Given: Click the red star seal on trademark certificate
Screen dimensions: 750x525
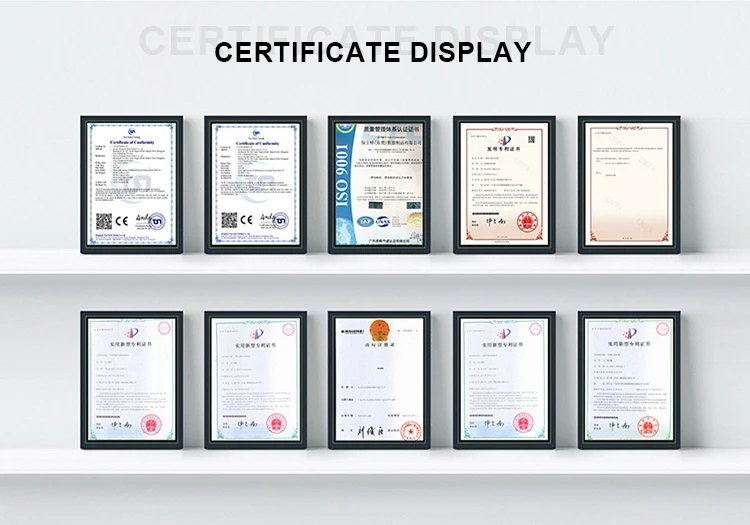Looking at the screenshot, I should 410,431.
